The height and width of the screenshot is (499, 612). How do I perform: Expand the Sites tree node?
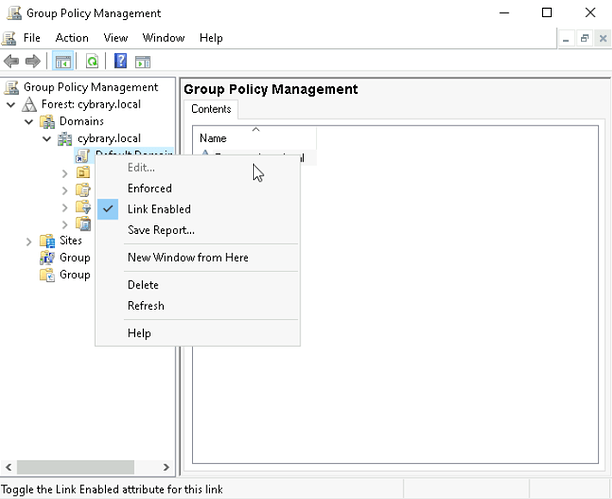click(x=29, y=241)
